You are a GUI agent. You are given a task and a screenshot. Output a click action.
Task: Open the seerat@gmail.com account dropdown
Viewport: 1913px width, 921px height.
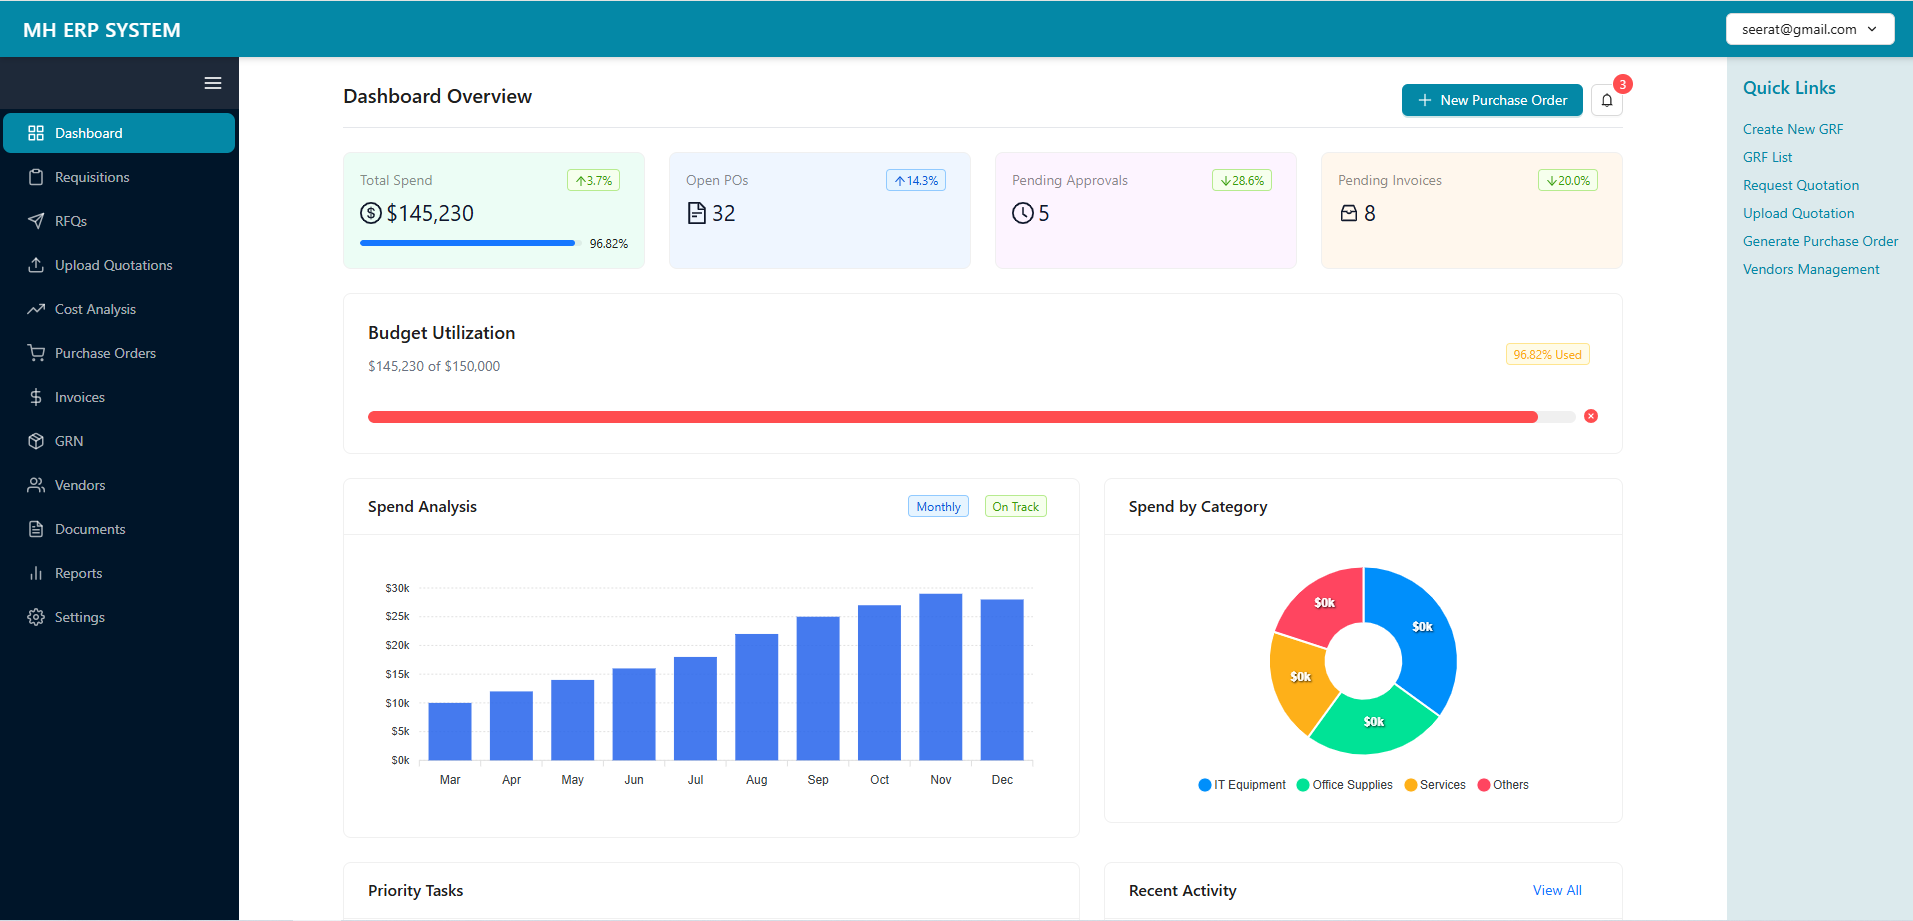point(1809,29)
